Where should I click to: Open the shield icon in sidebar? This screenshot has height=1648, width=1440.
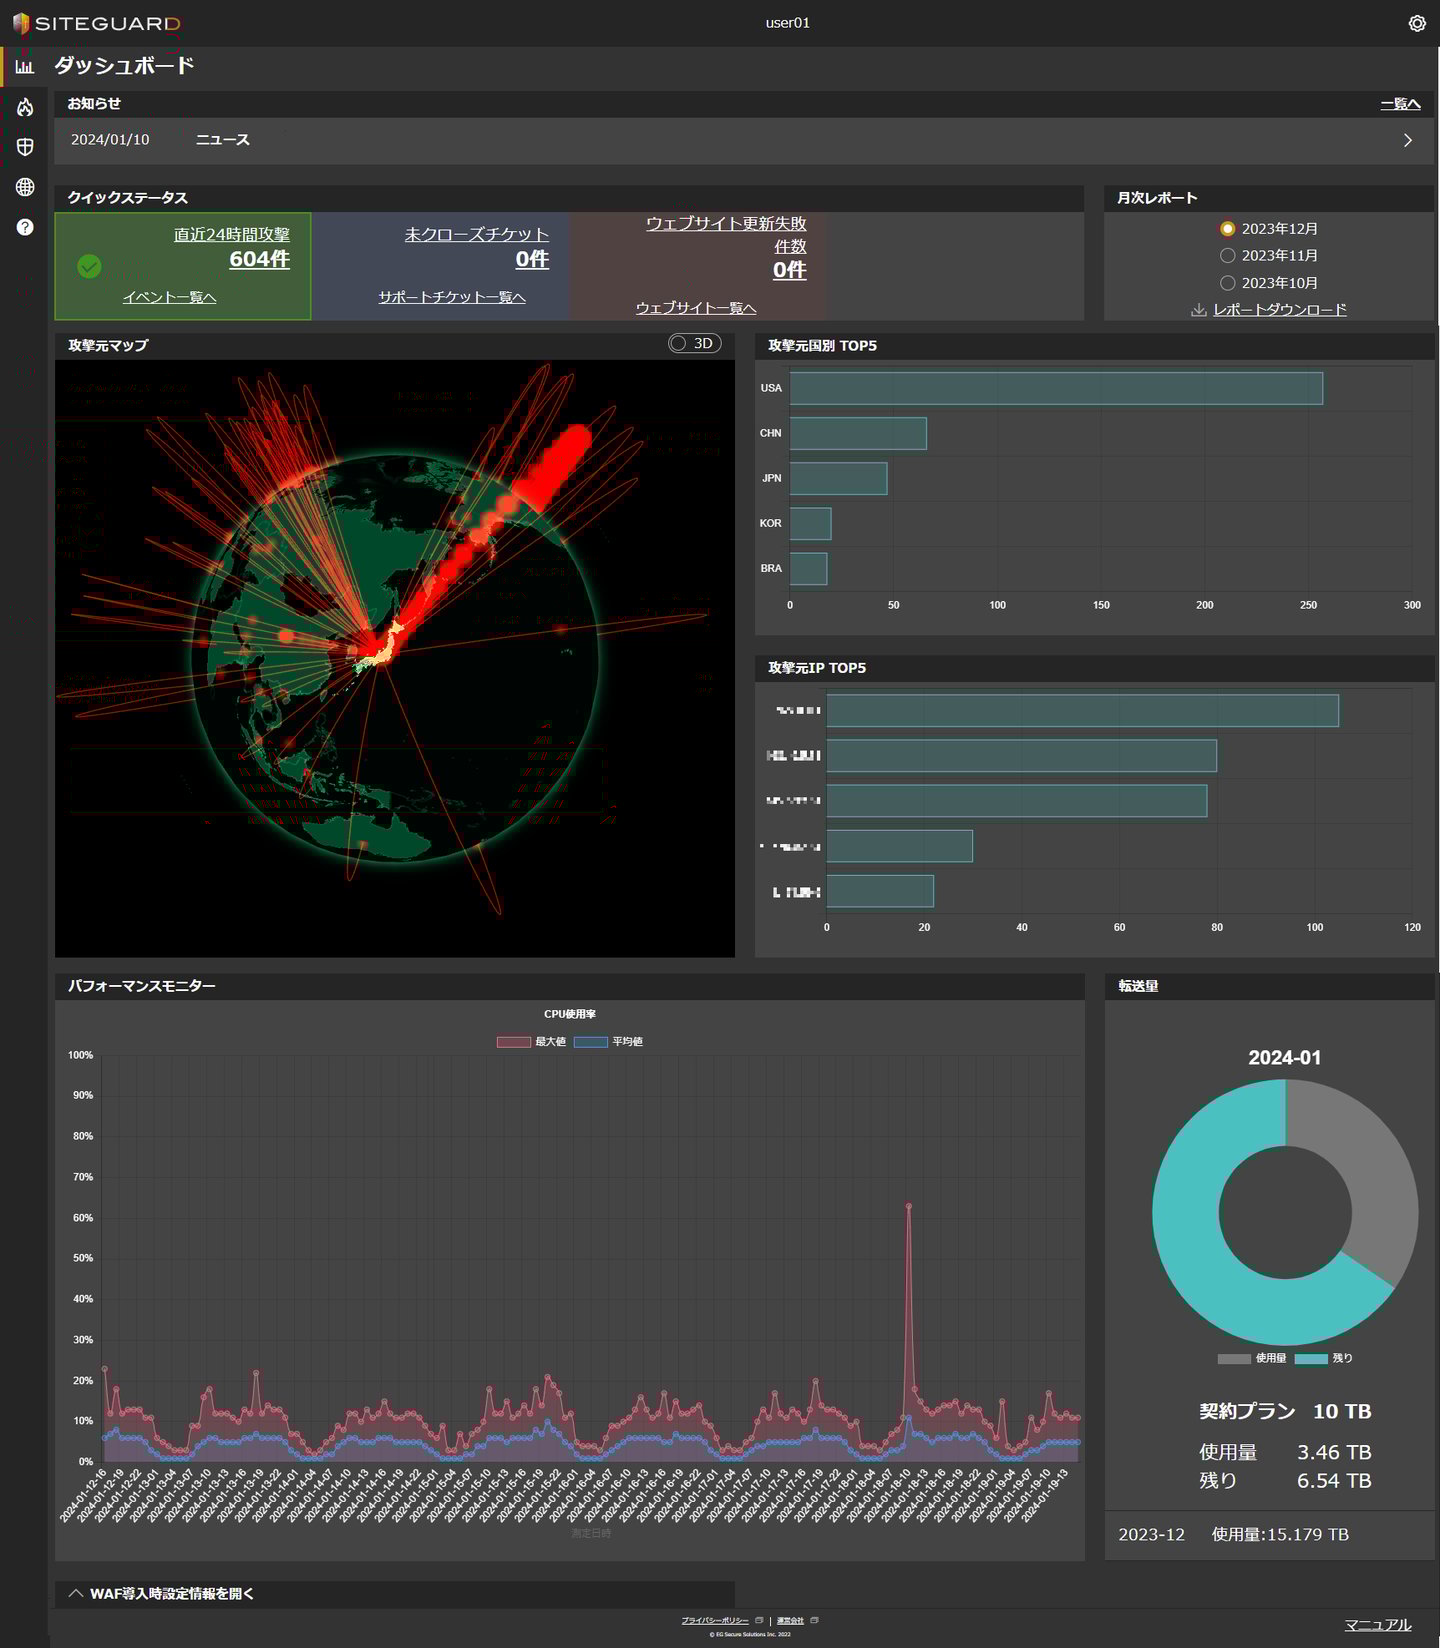pyautogui.click(x=25, y=147)
